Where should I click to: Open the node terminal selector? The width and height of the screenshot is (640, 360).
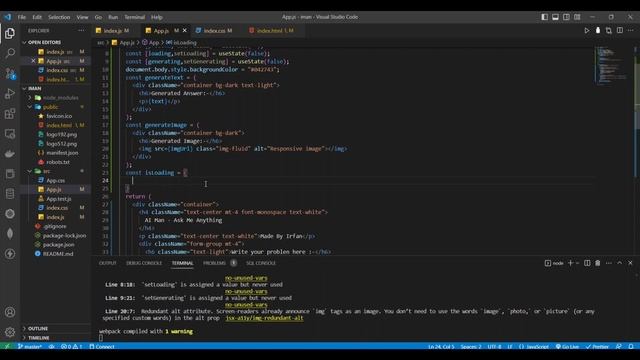(554, 263)
